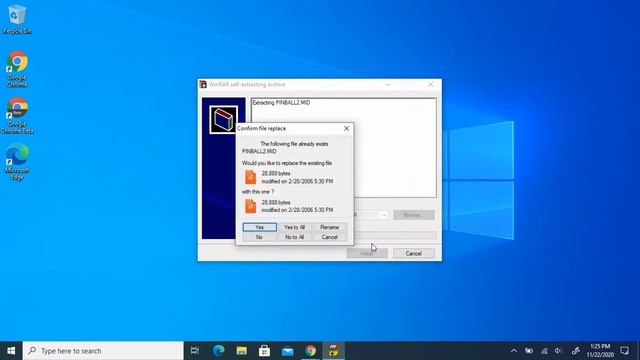Viewport: 640px width, 360px height.
Task: Select the Google Chrome Beta desktop shortcut
Action: coord(17,115)
